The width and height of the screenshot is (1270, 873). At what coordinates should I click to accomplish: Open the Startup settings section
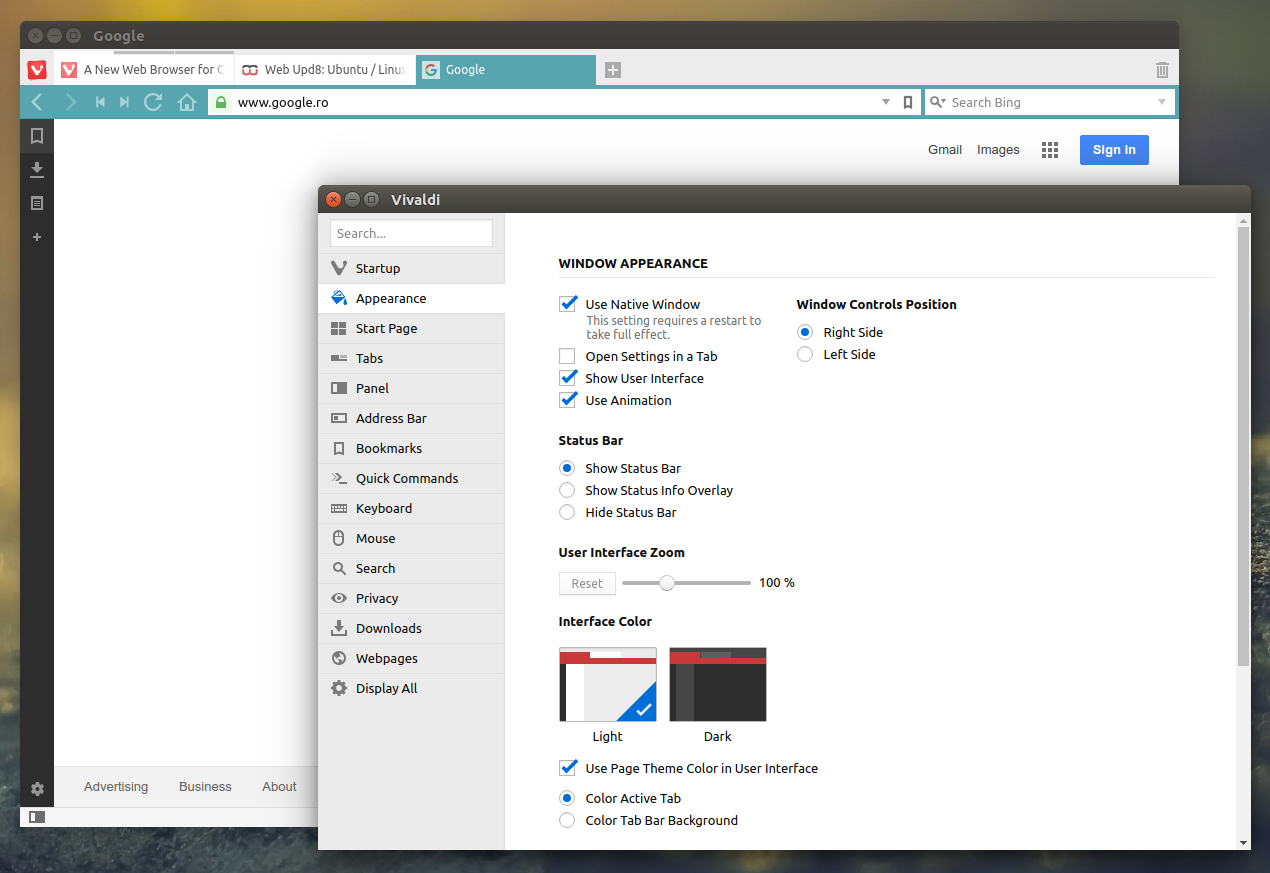pos(411,268)
